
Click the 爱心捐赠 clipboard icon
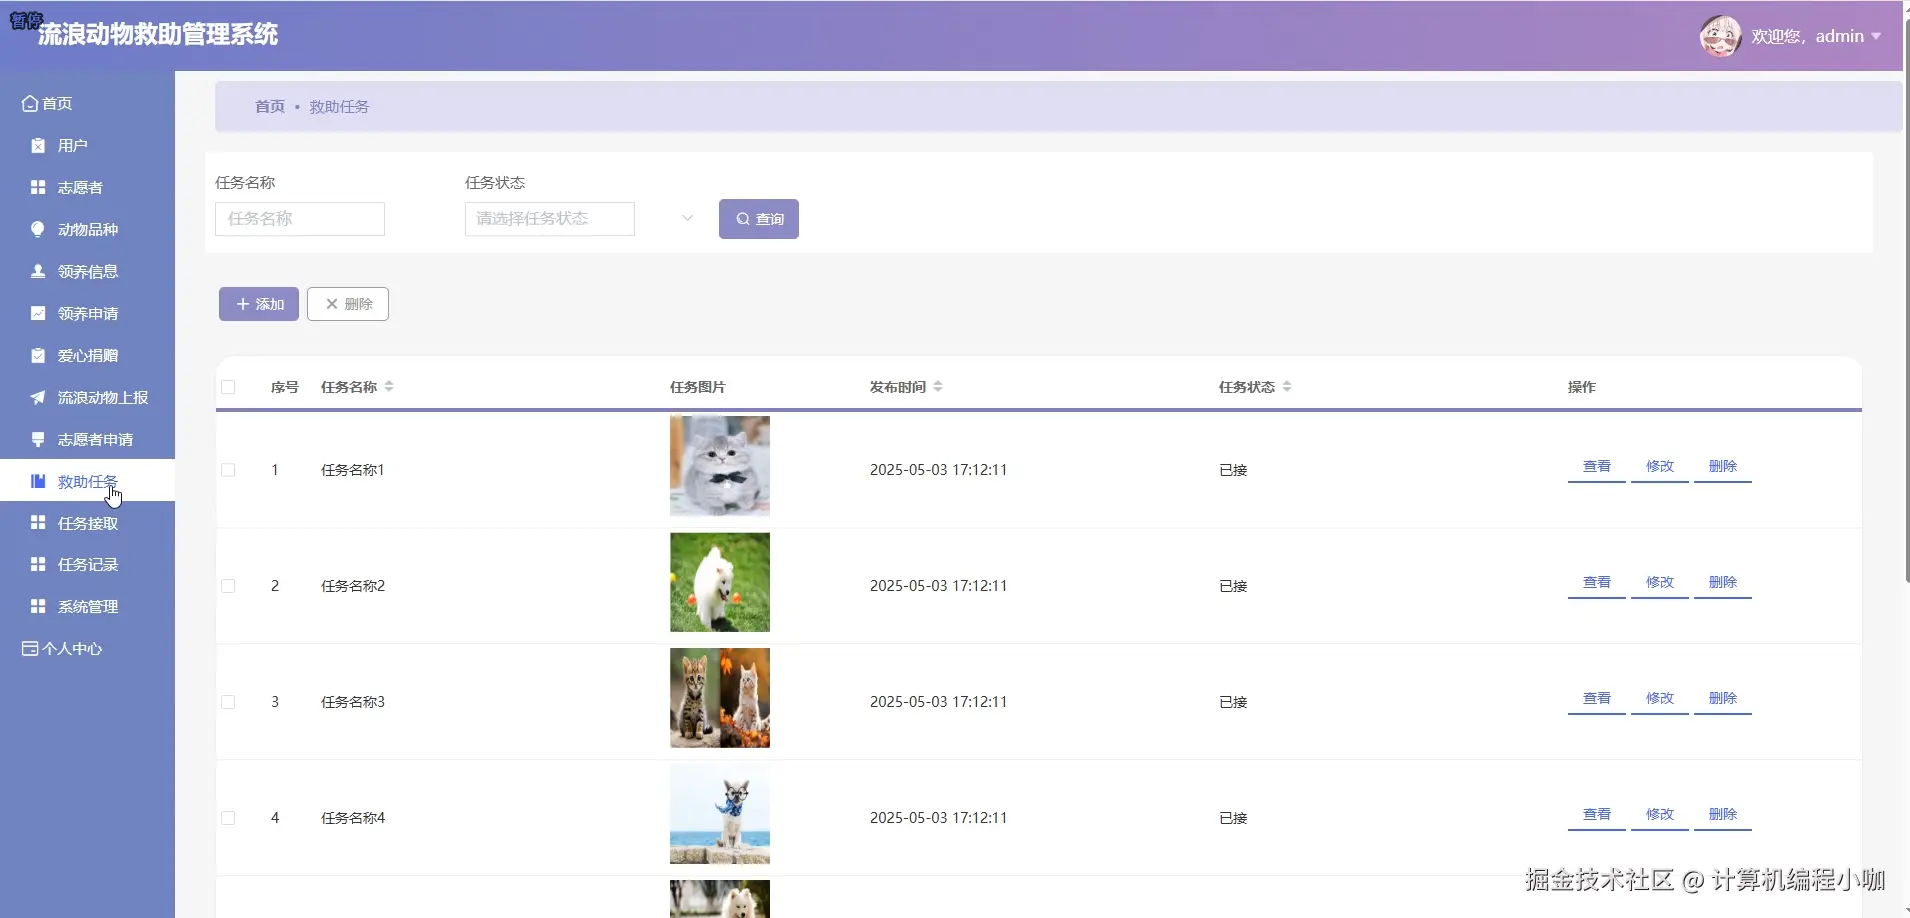[38, 356]
